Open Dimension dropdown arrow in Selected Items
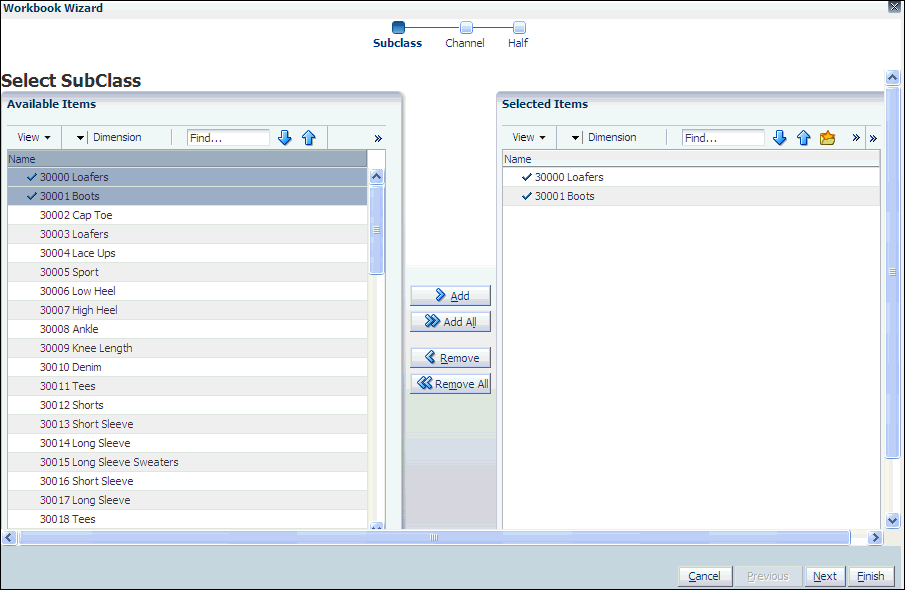This screenshot has width=905, height=590. (x=575, y=137)
